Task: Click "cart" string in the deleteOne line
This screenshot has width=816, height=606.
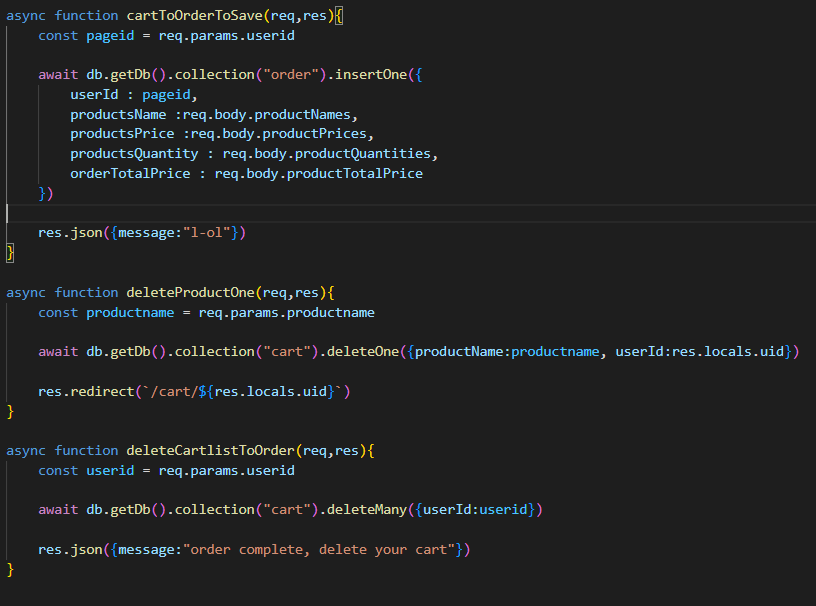Action: (287, 352)
